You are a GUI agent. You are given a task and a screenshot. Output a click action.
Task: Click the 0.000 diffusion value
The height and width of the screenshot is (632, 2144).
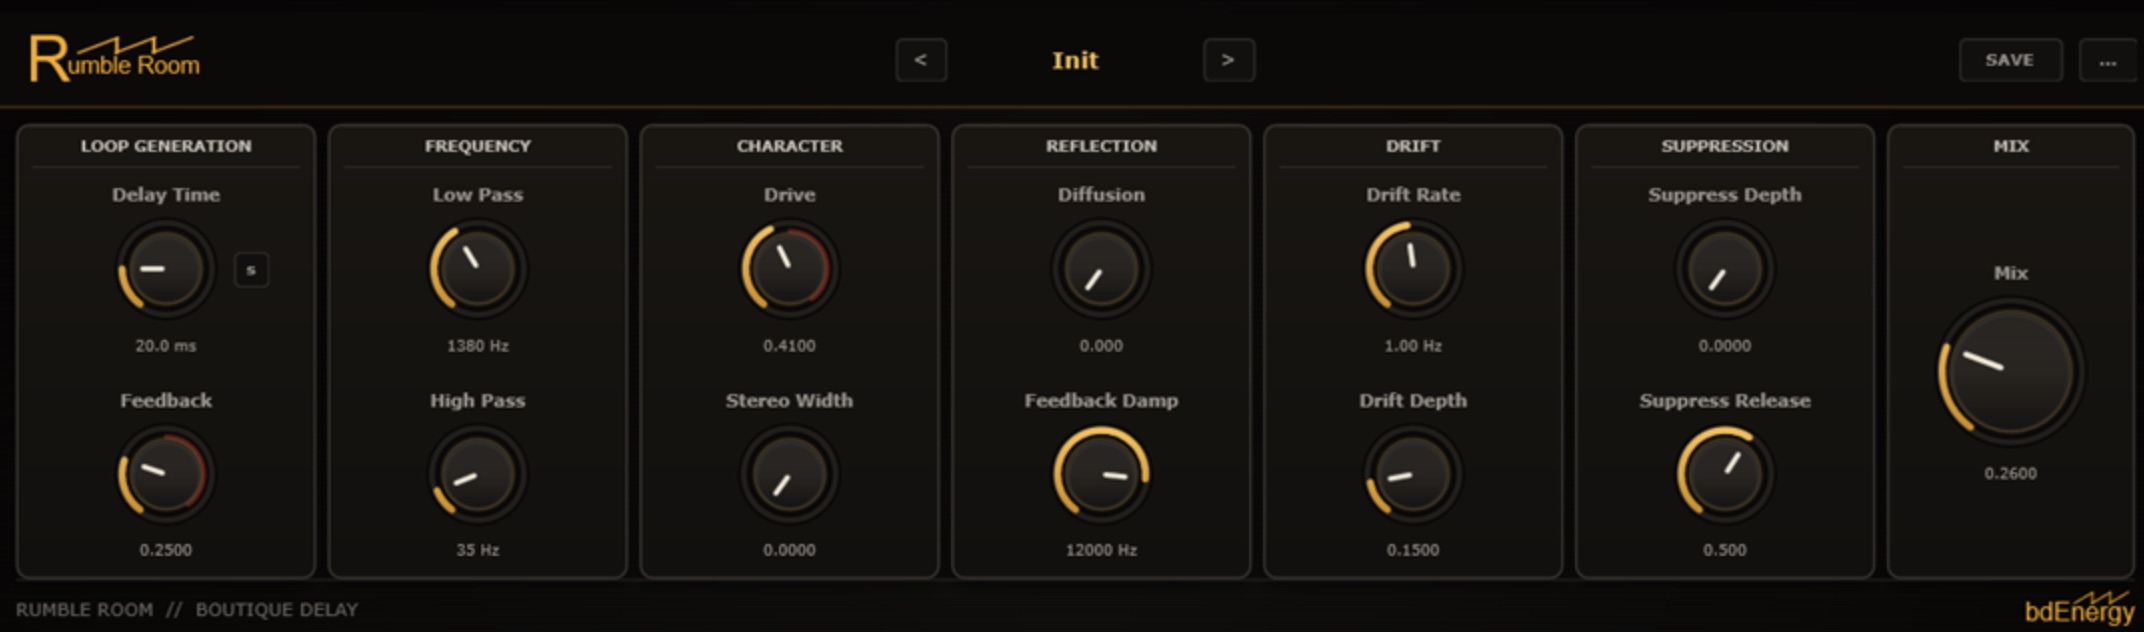1101,346
